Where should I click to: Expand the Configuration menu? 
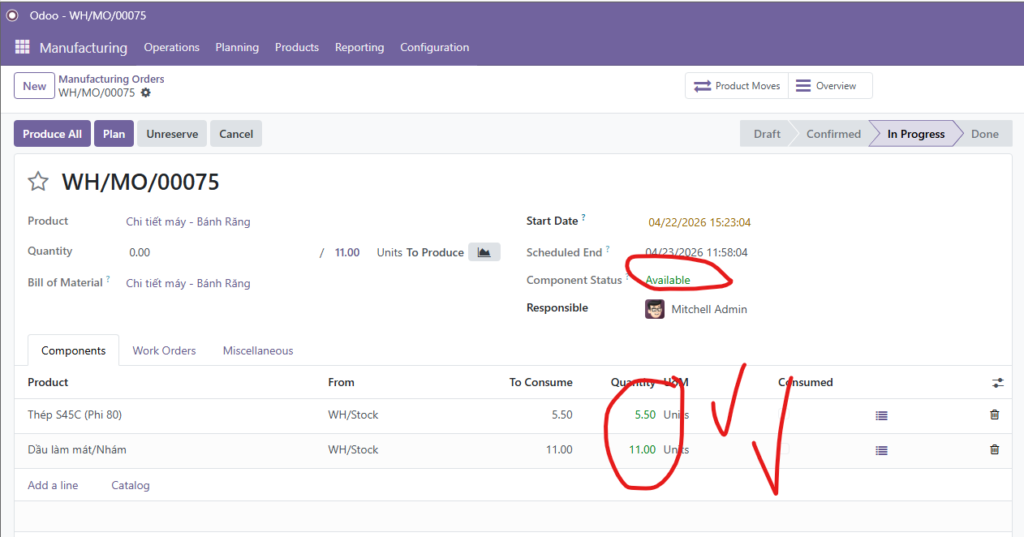pos(434,47)
